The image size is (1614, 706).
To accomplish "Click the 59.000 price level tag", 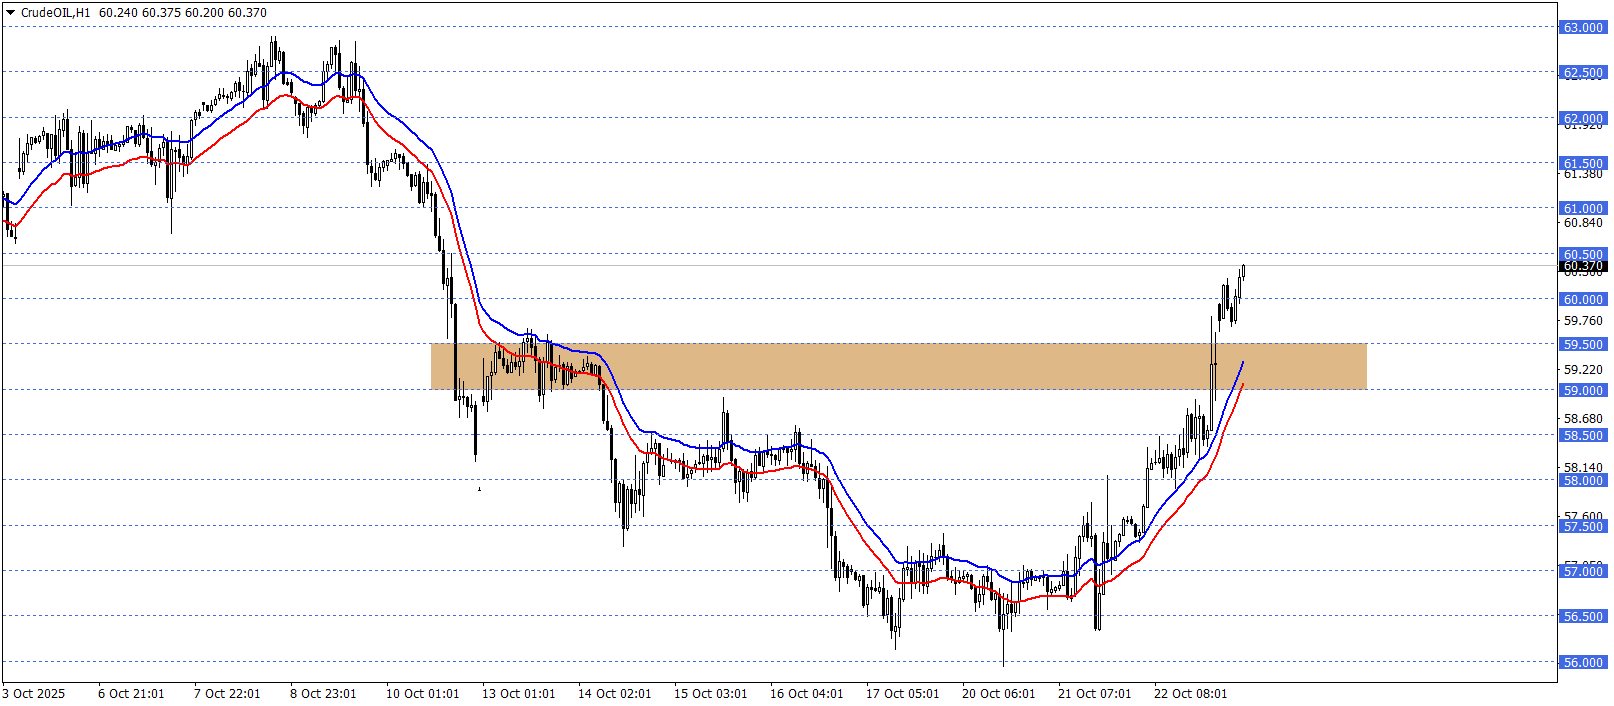I will click(x=1583, y=390).
